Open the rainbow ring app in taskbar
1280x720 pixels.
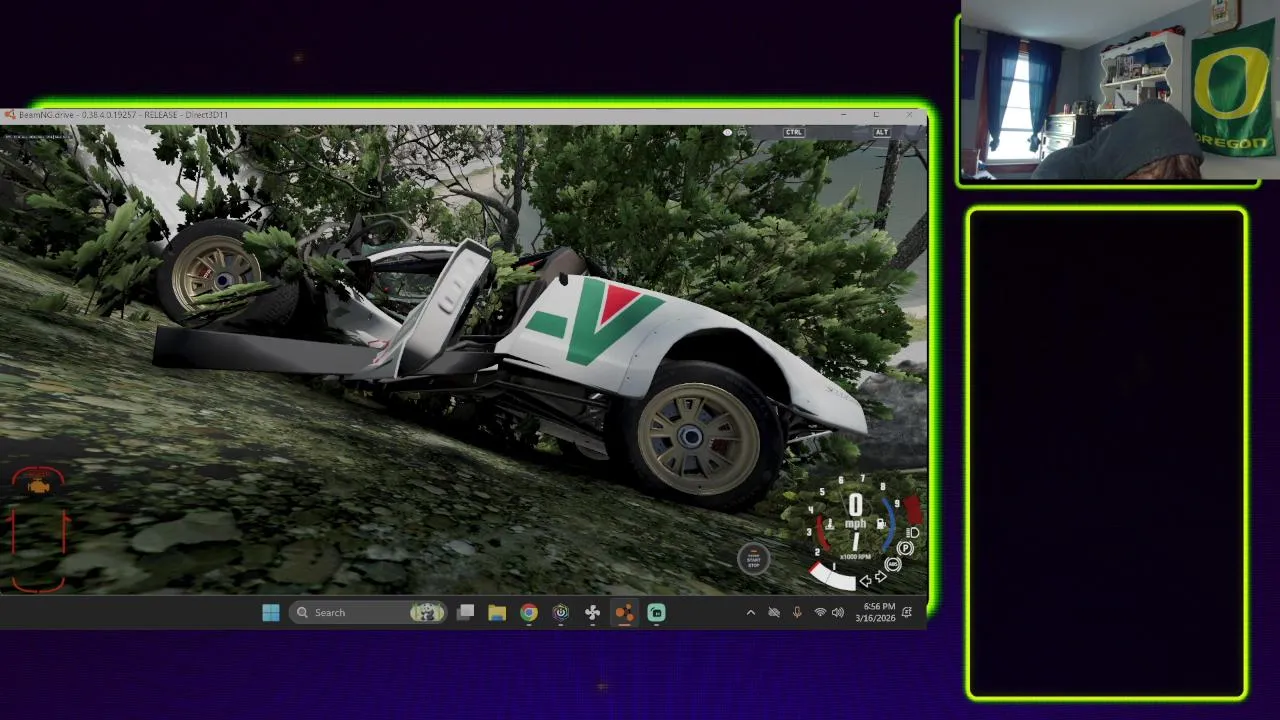click(561, 612)
